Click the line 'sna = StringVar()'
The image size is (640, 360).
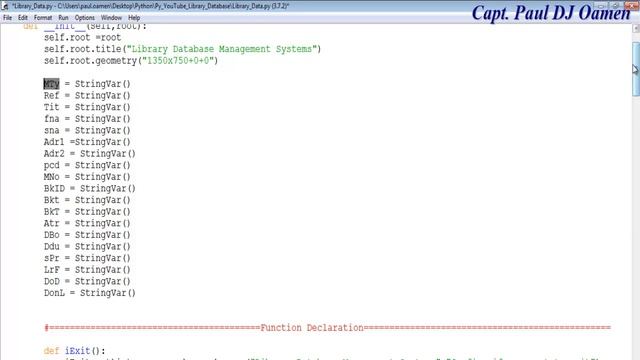[87, 131]
